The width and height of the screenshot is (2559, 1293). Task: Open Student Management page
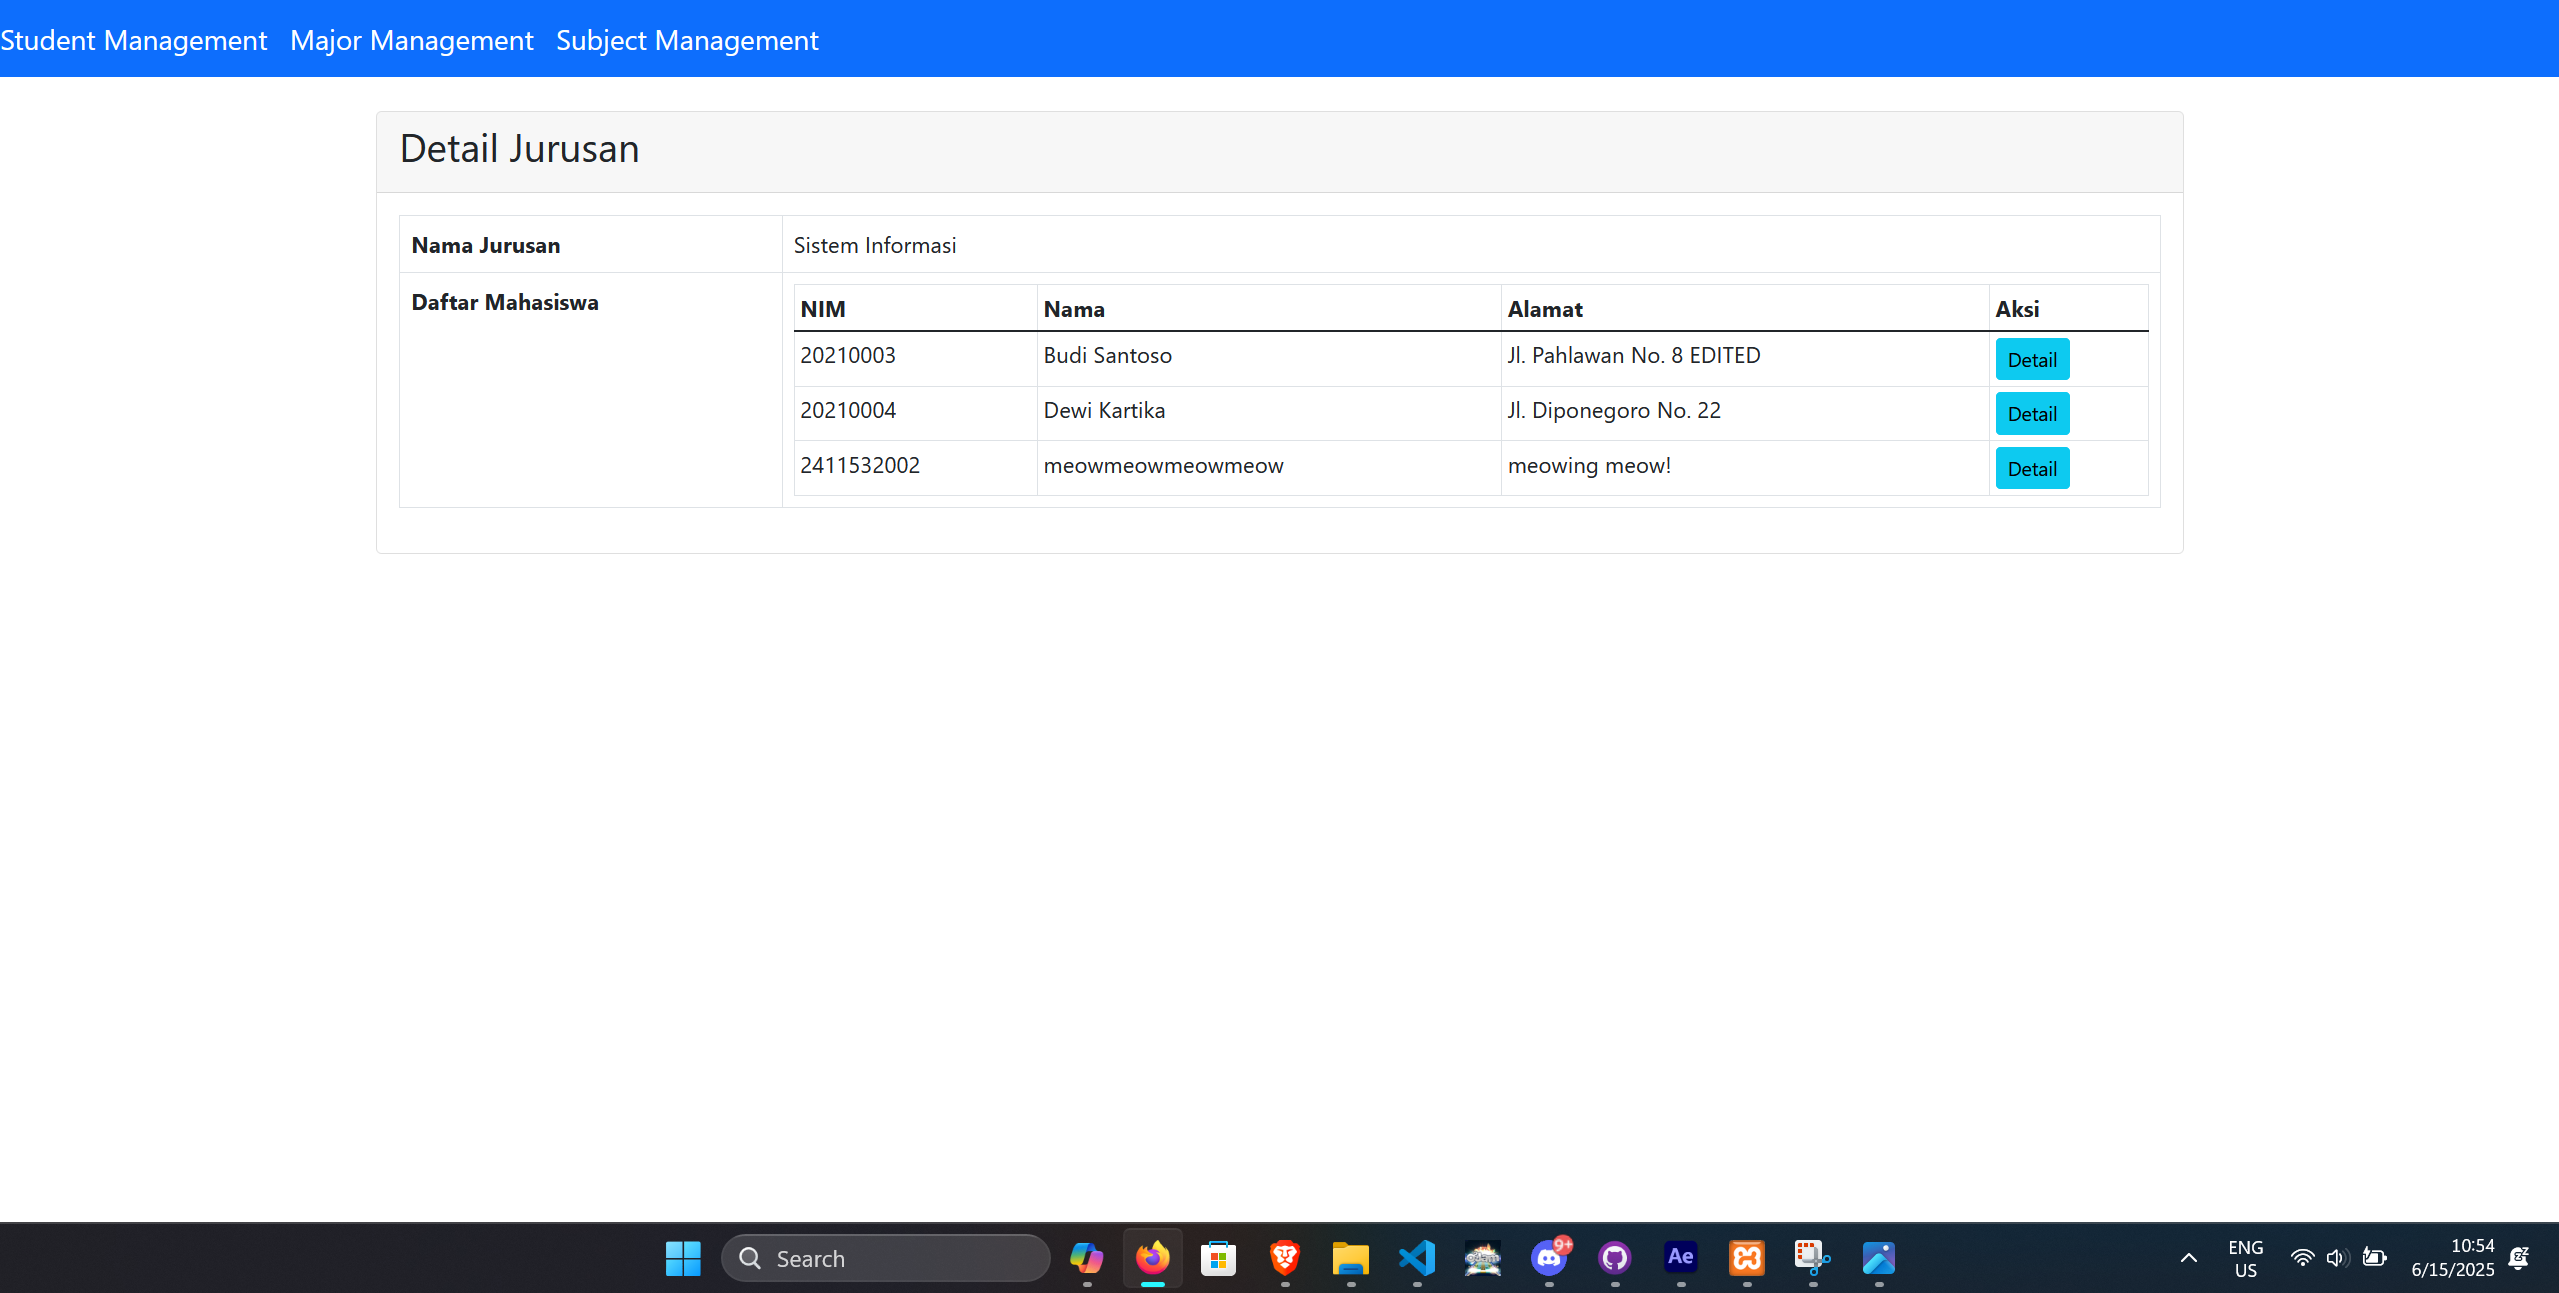click(x=134, y=40)
